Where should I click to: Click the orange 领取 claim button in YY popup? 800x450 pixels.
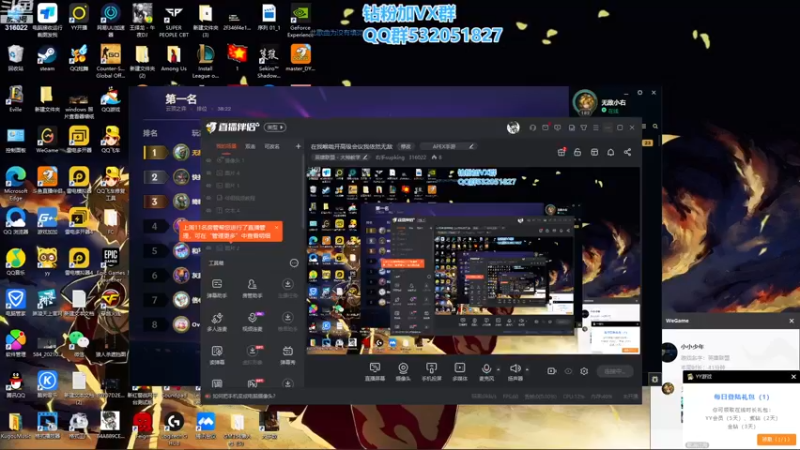point(776,439)
